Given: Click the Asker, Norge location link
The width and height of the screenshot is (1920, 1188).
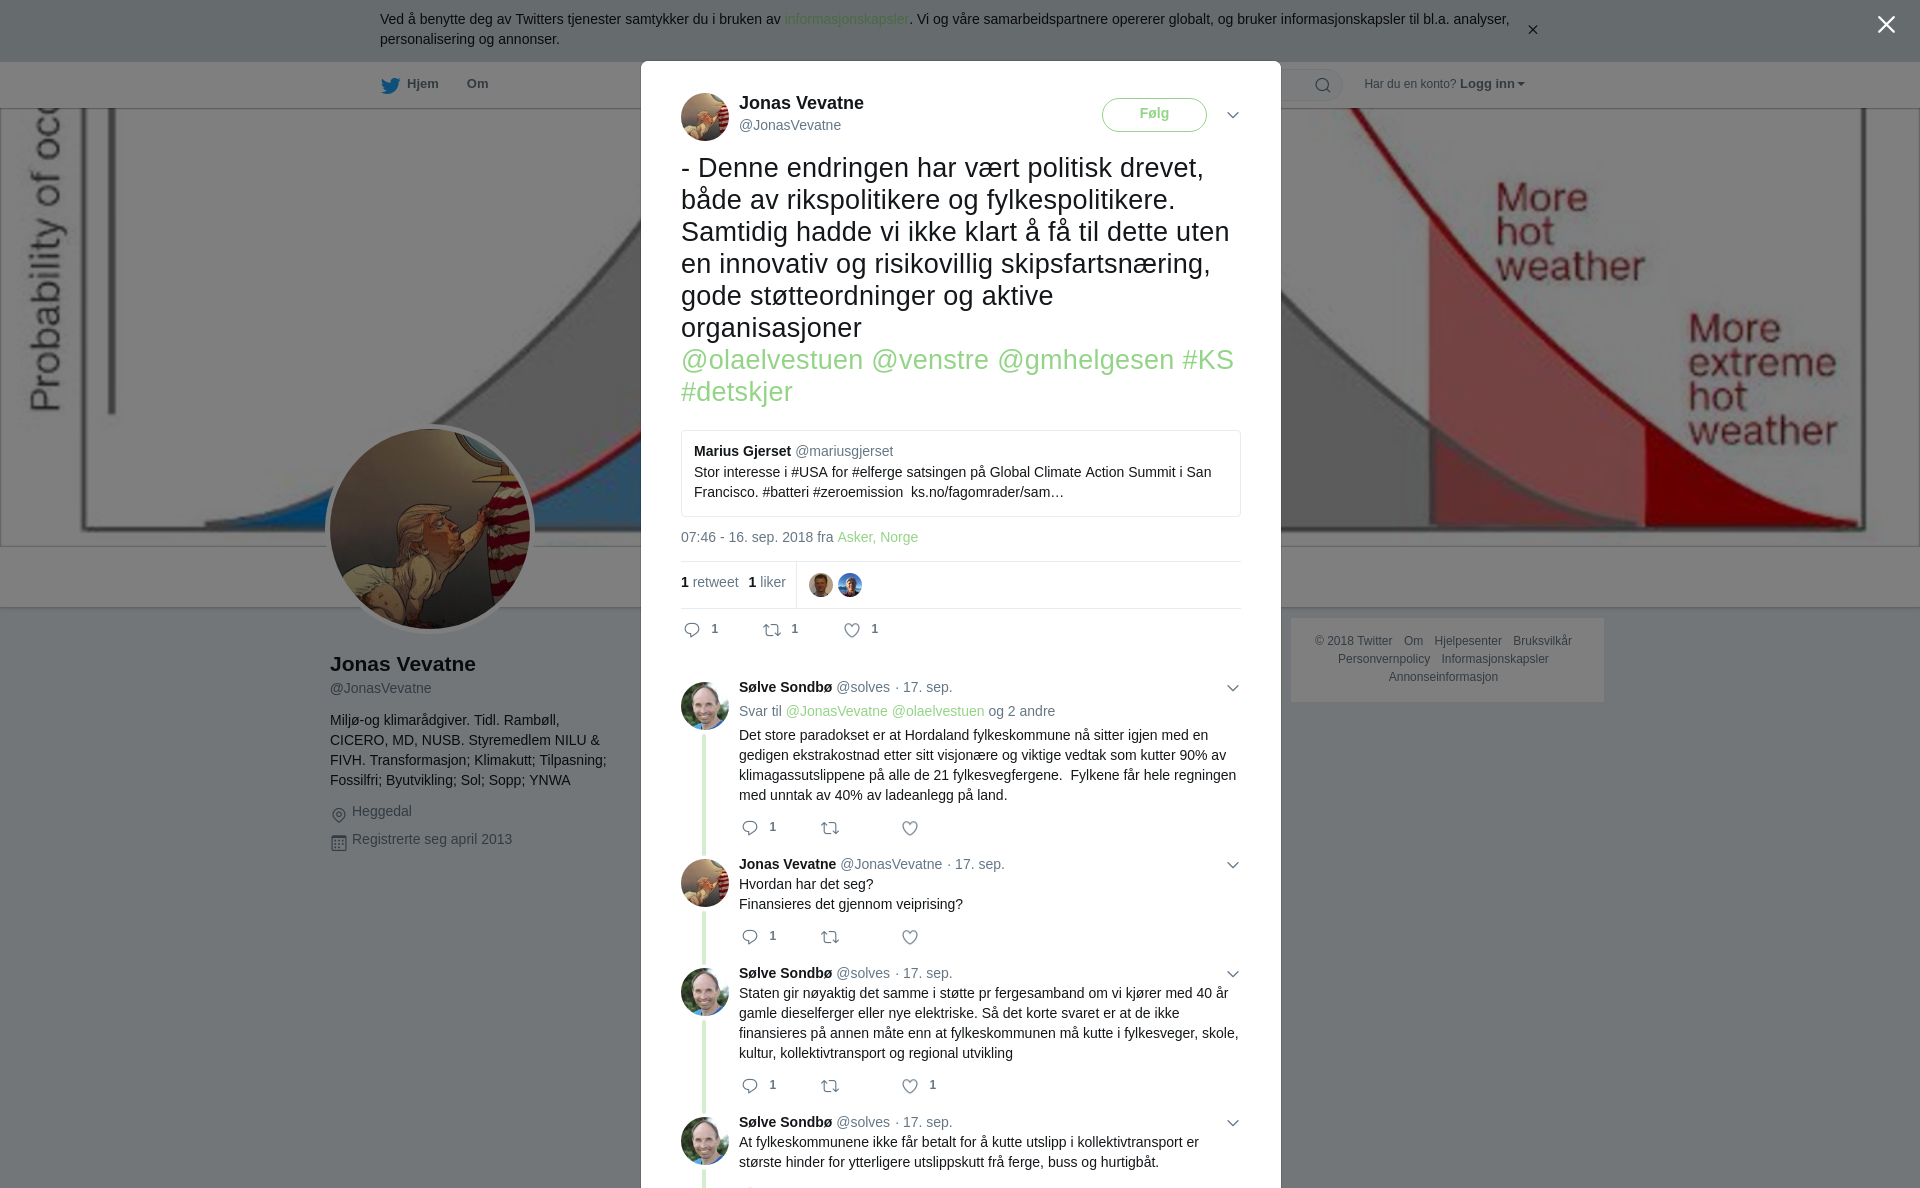Looking at the screenshot, I should (877, 537).
